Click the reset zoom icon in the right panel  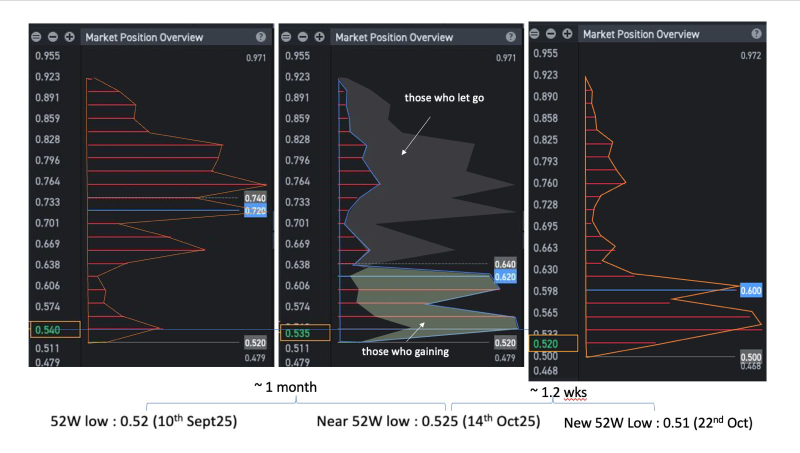click(x=537, y=33)
